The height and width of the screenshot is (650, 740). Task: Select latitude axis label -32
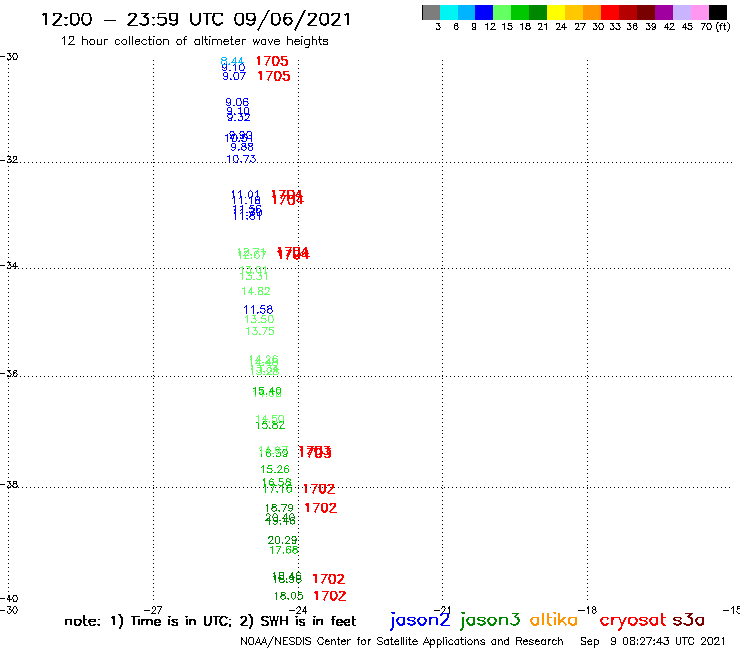(9, 159)
